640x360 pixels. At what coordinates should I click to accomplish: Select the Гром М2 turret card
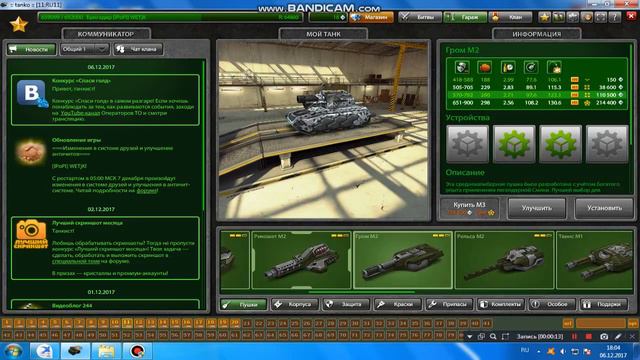(x=403, y=260)
